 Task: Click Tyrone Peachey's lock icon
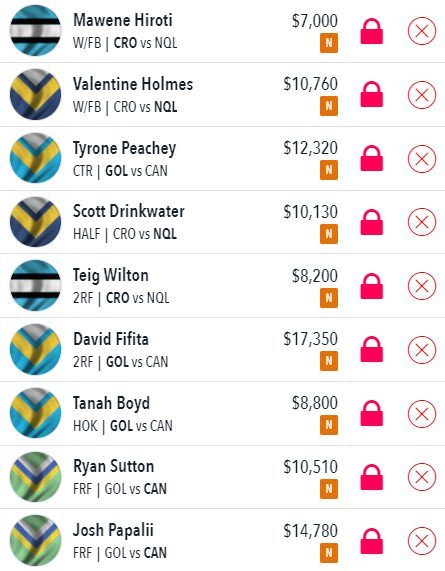click(x=371, y=158)
